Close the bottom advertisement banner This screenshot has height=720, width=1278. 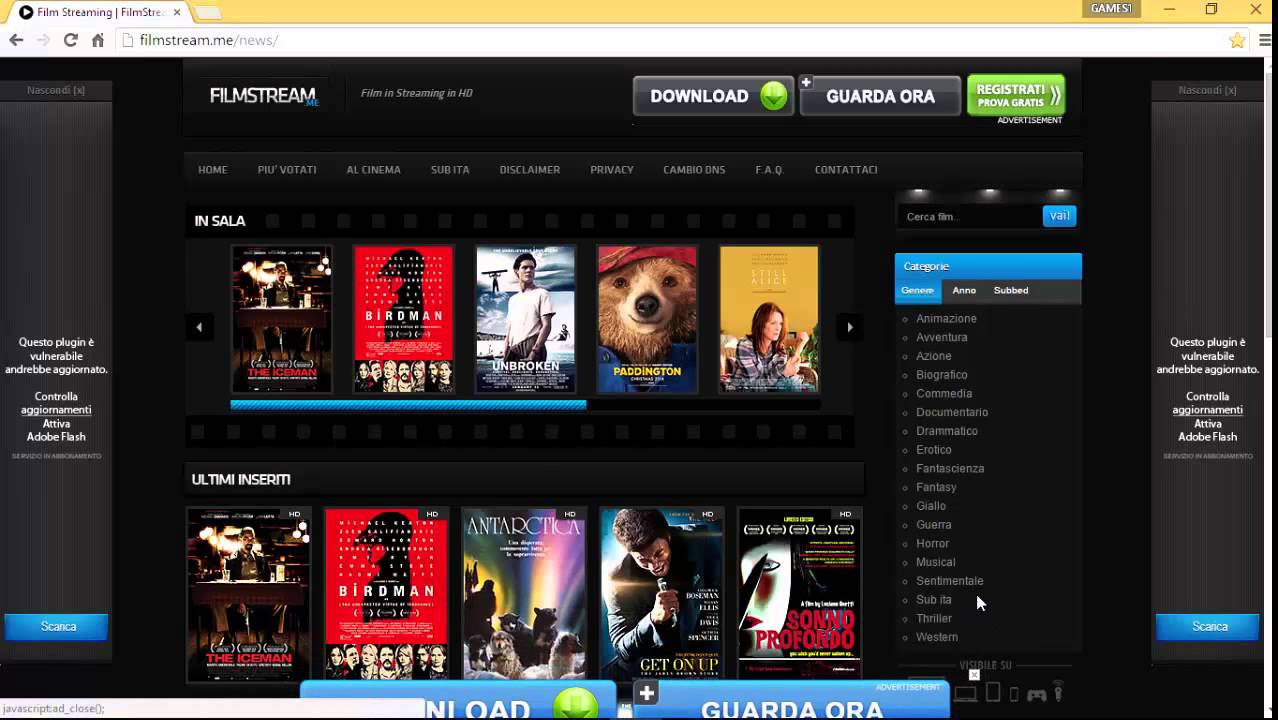pos(974,674)
